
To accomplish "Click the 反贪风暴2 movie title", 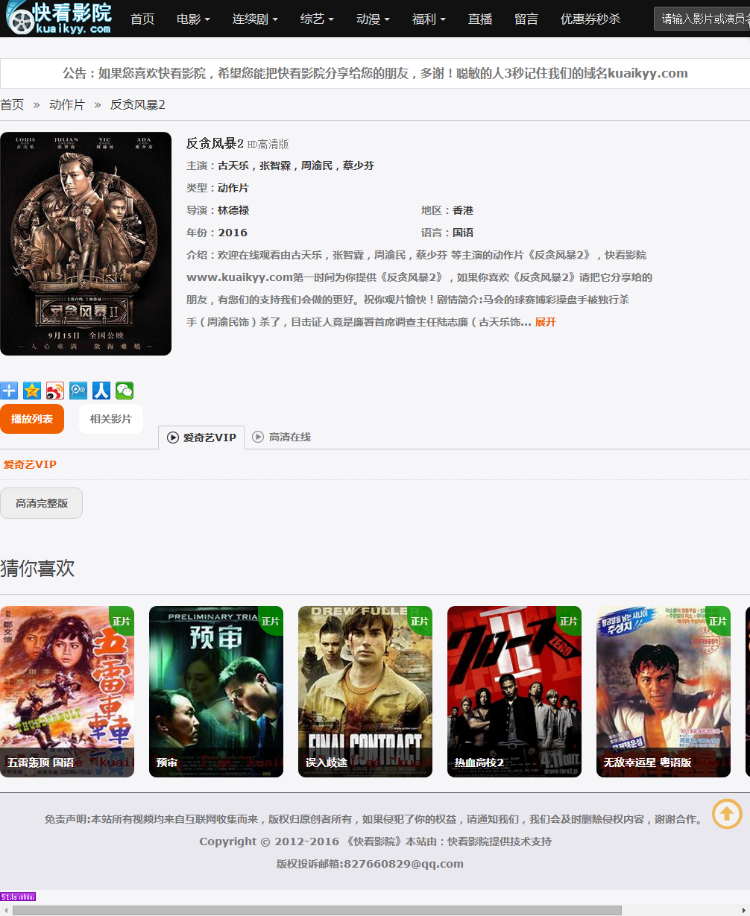I will 214,143.
